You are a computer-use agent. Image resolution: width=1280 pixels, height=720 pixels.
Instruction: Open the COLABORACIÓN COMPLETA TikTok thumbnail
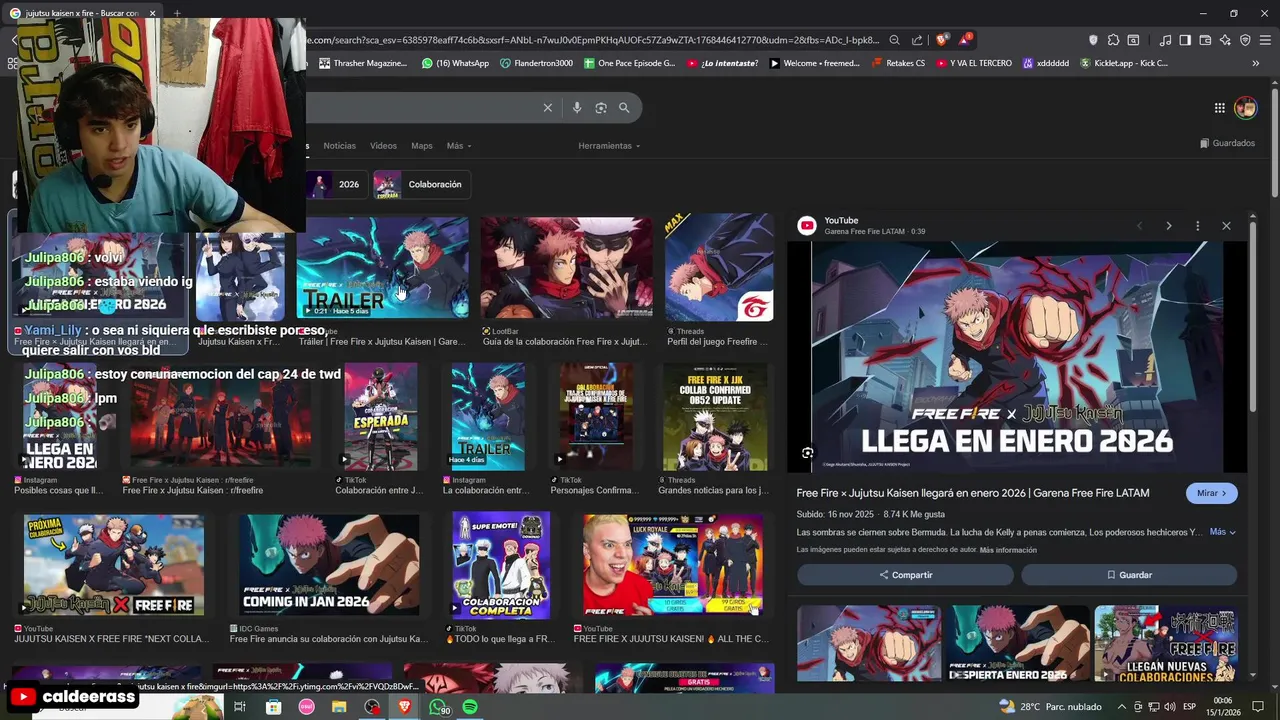pos(500,566)
